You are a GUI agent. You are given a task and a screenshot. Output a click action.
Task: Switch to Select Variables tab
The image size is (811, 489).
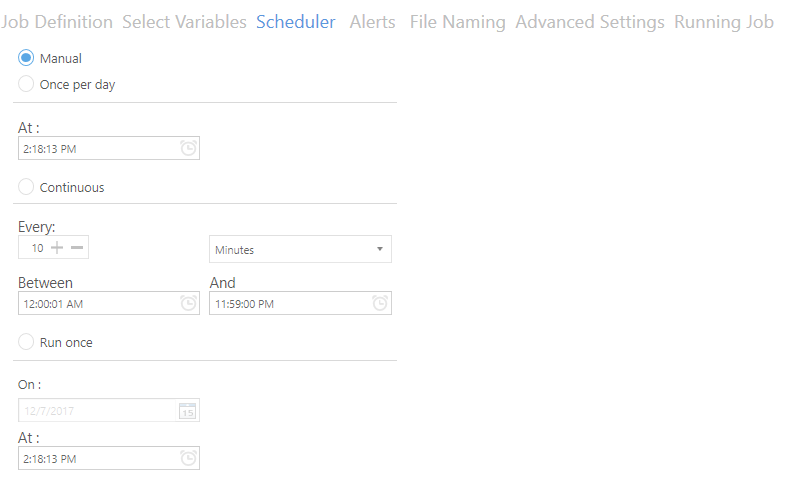coord(184,22)
